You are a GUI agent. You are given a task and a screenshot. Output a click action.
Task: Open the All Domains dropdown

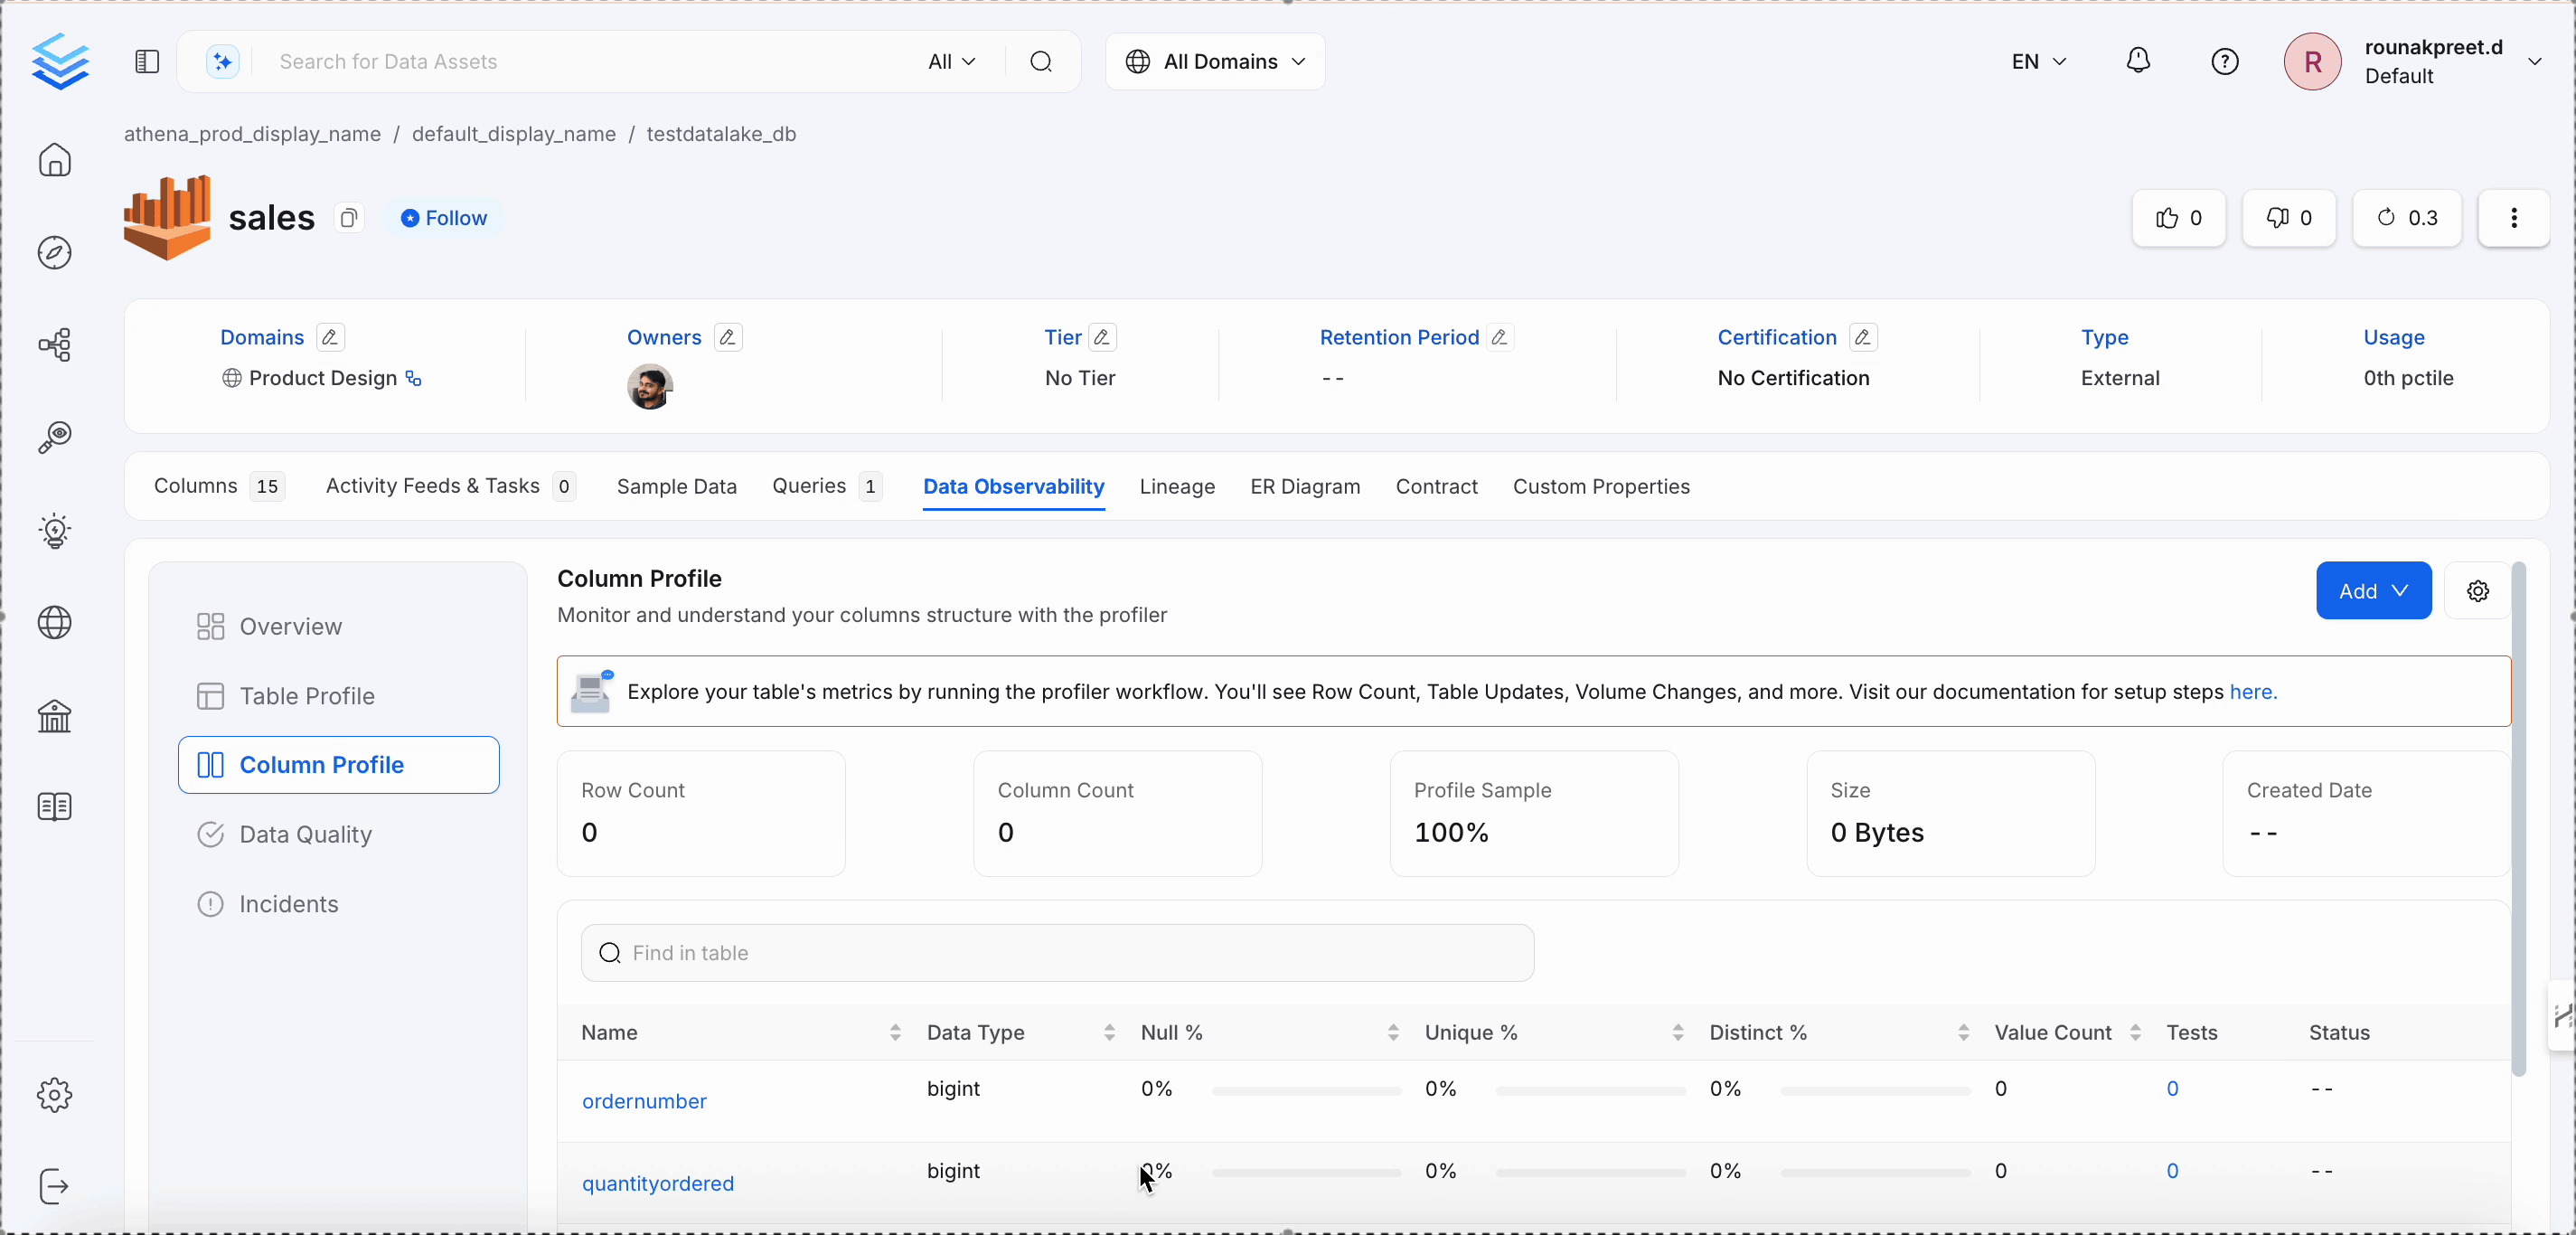pos(1215,62)
